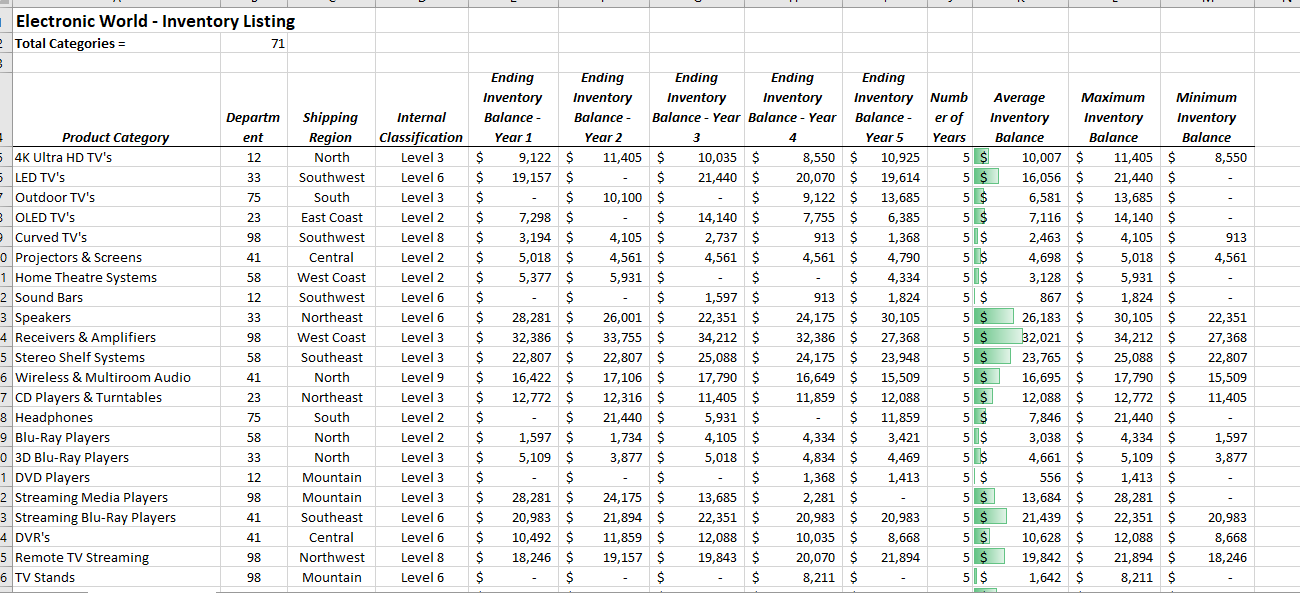Click row header 5 to select the row

7,157
